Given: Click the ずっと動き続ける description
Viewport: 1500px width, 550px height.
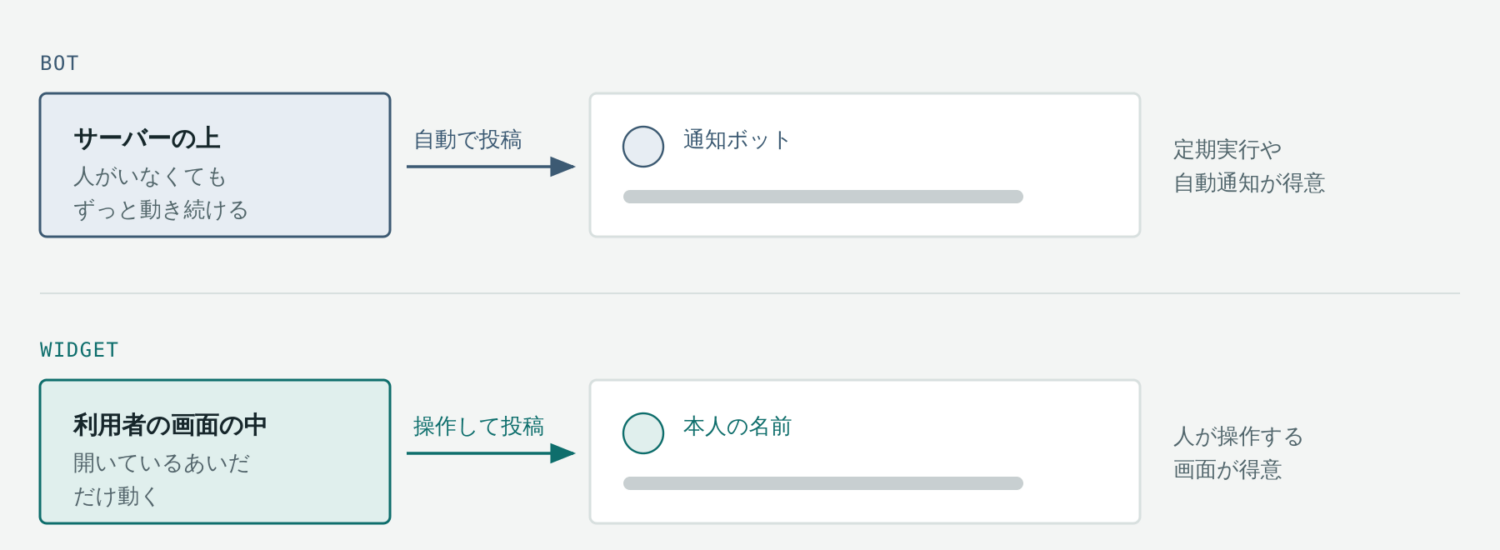Looking at the screenshot, I should [x=160, y=210].
